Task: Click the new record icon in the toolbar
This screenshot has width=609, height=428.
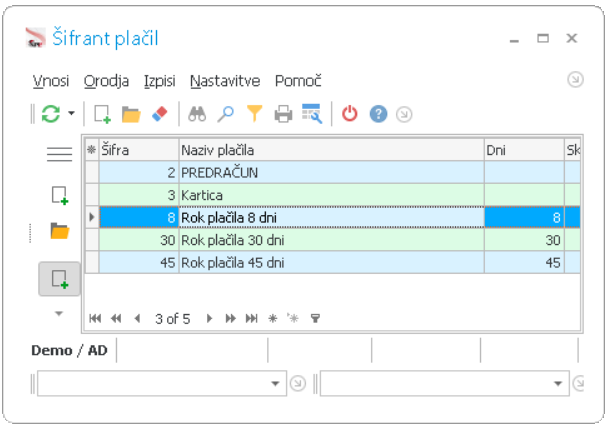Action: pyautogui.click(x=103, y=114)
